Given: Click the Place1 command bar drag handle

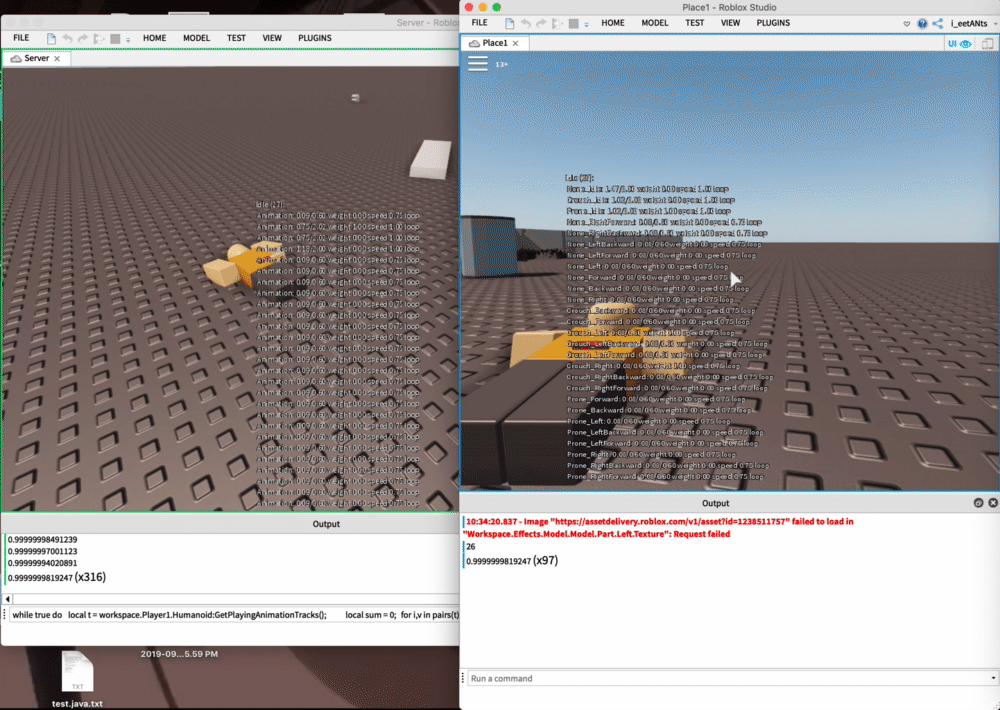Looking at the screenshot, I should 463,678.
